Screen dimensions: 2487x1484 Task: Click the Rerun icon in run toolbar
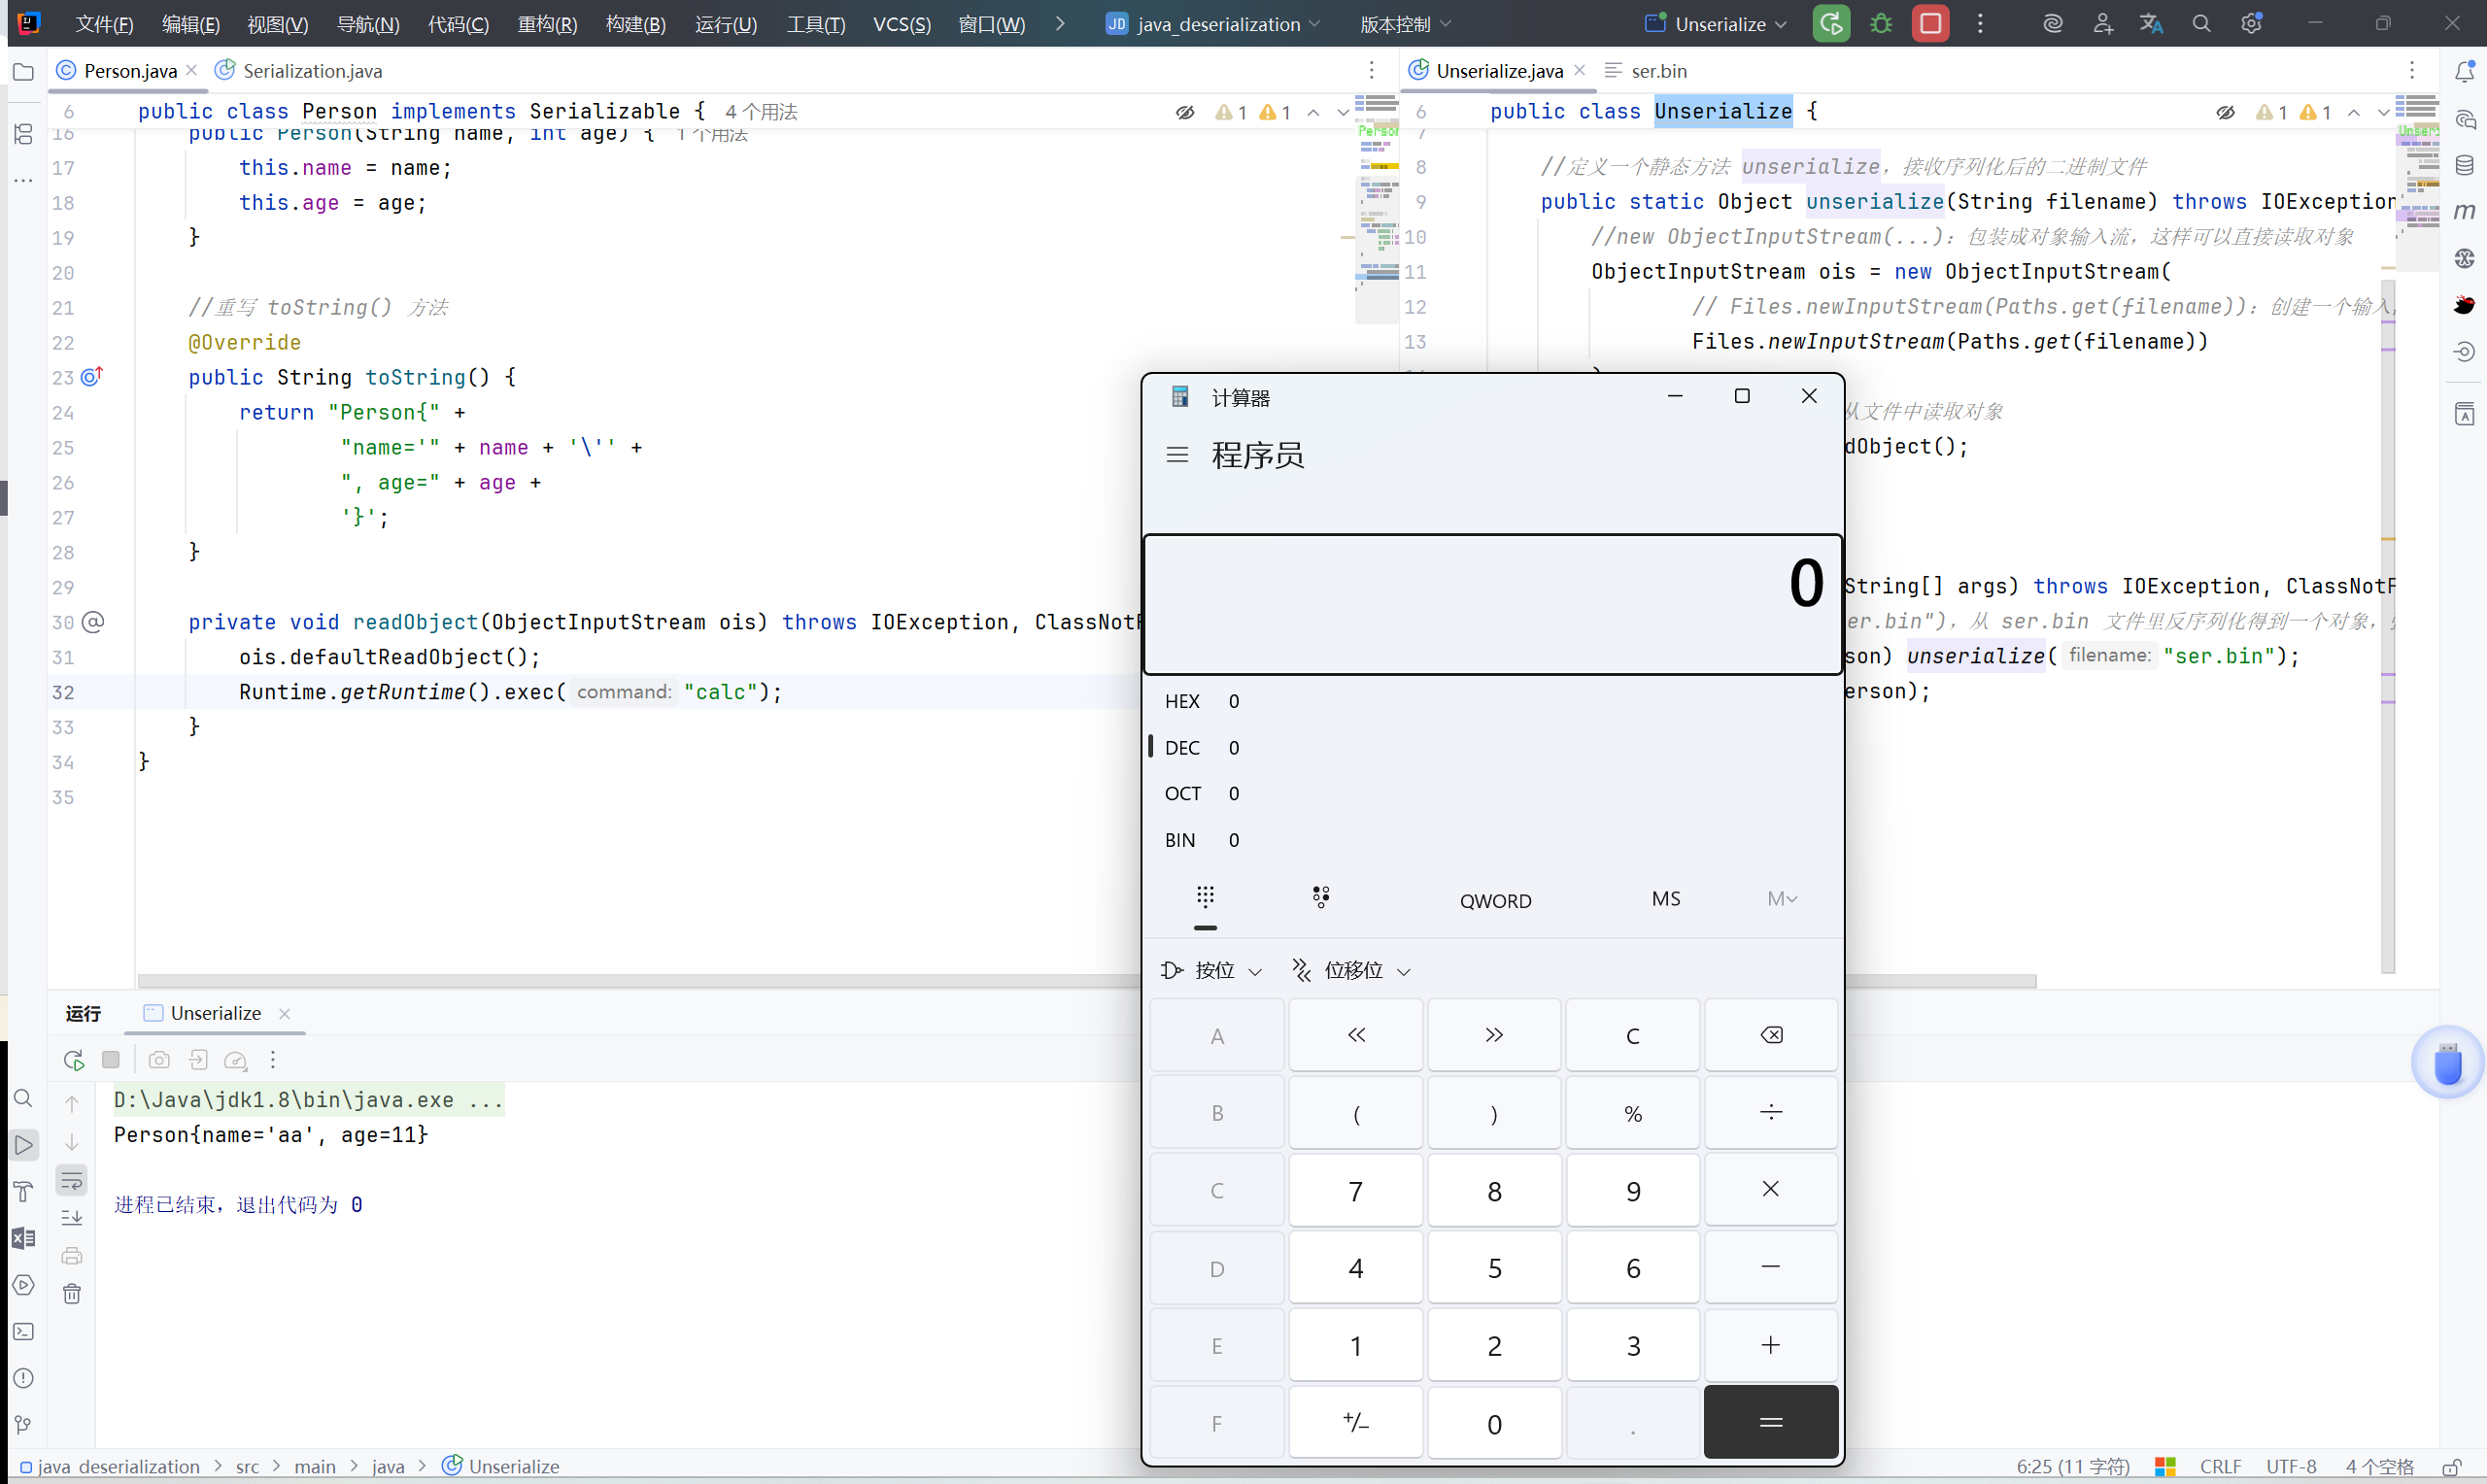pyautogui.click(x=73, y=1060)
